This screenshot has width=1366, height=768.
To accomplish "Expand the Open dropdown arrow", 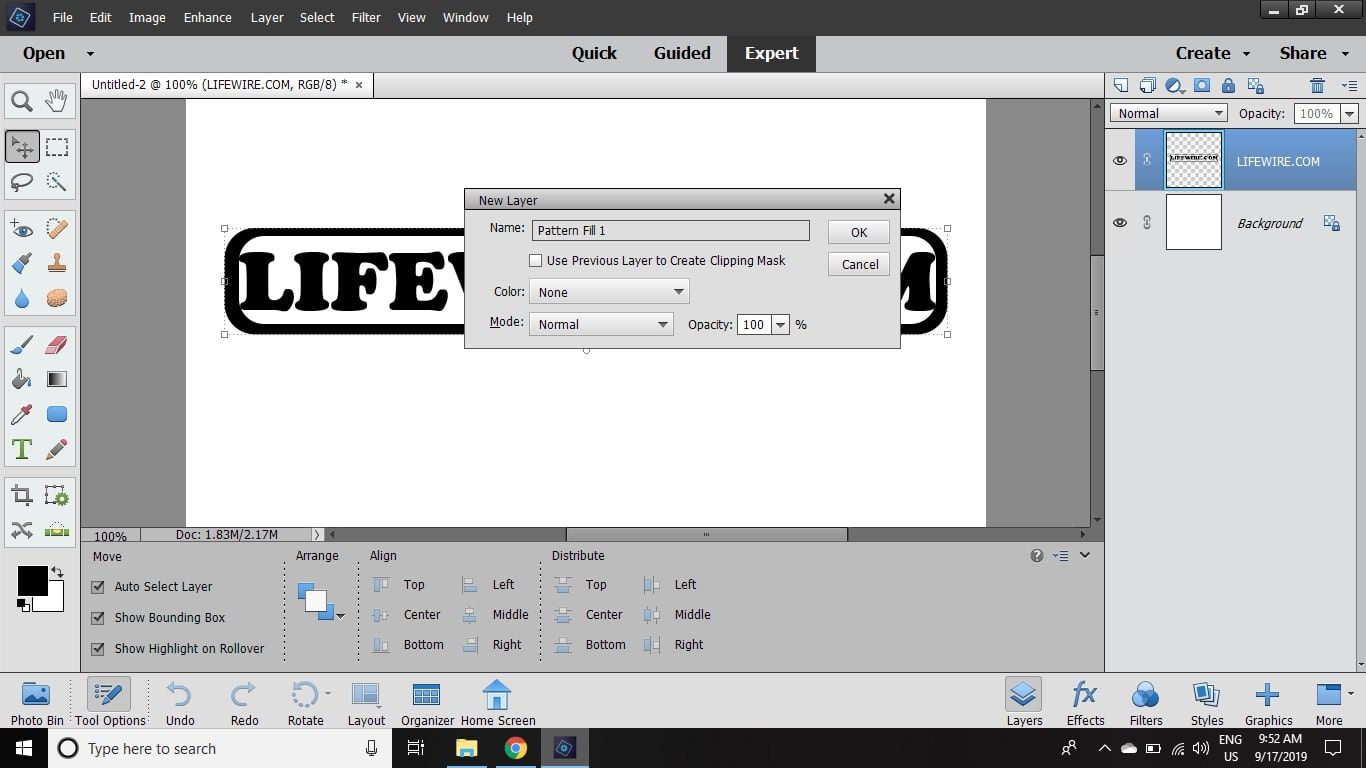I will (90, 54).
